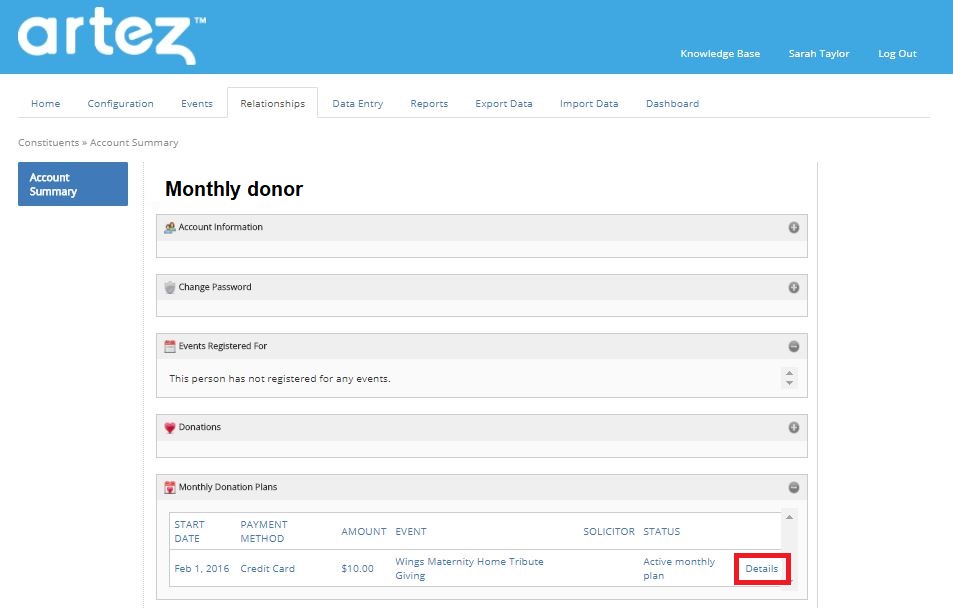This screenshot has width=953, height=608.
Task: Open the Home tab
Action: coord(46,103)
